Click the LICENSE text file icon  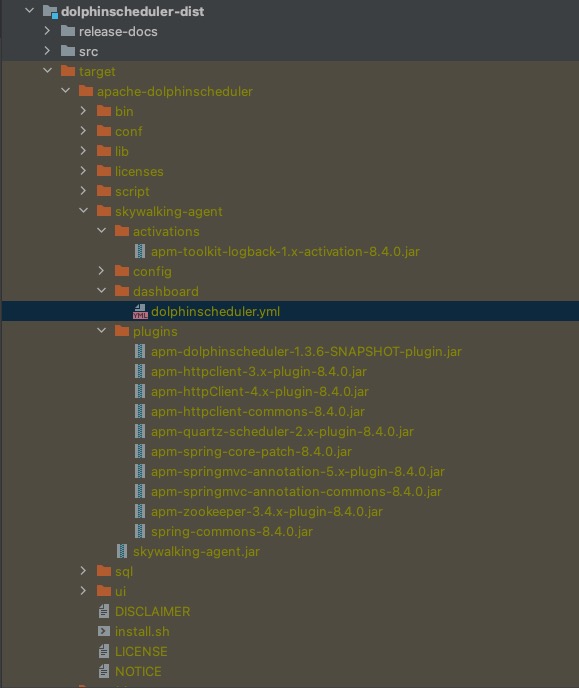pyautogui.click(x=104, y=651)
